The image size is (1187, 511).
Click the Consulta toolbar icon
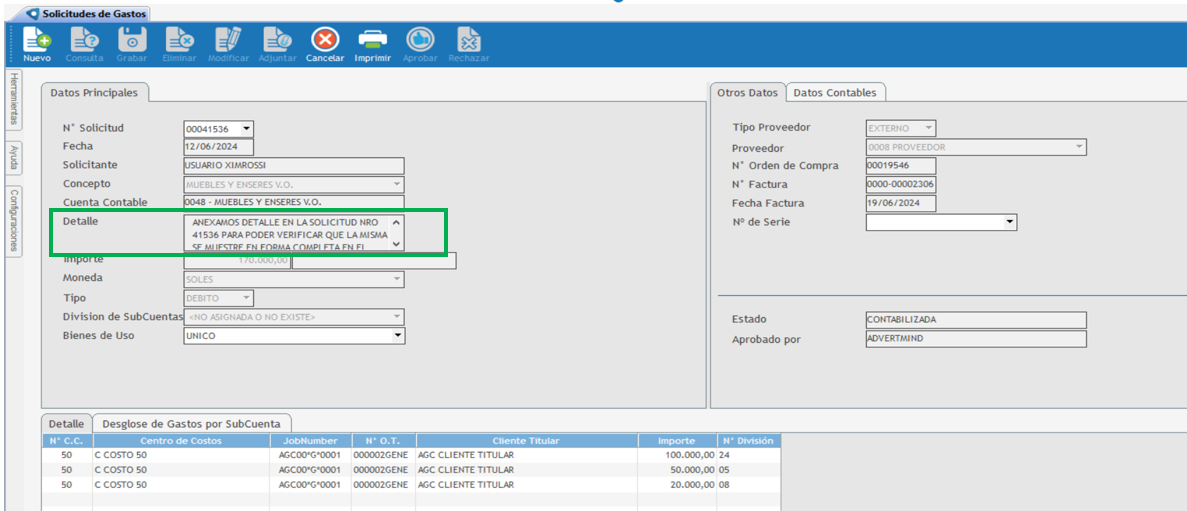83,39
